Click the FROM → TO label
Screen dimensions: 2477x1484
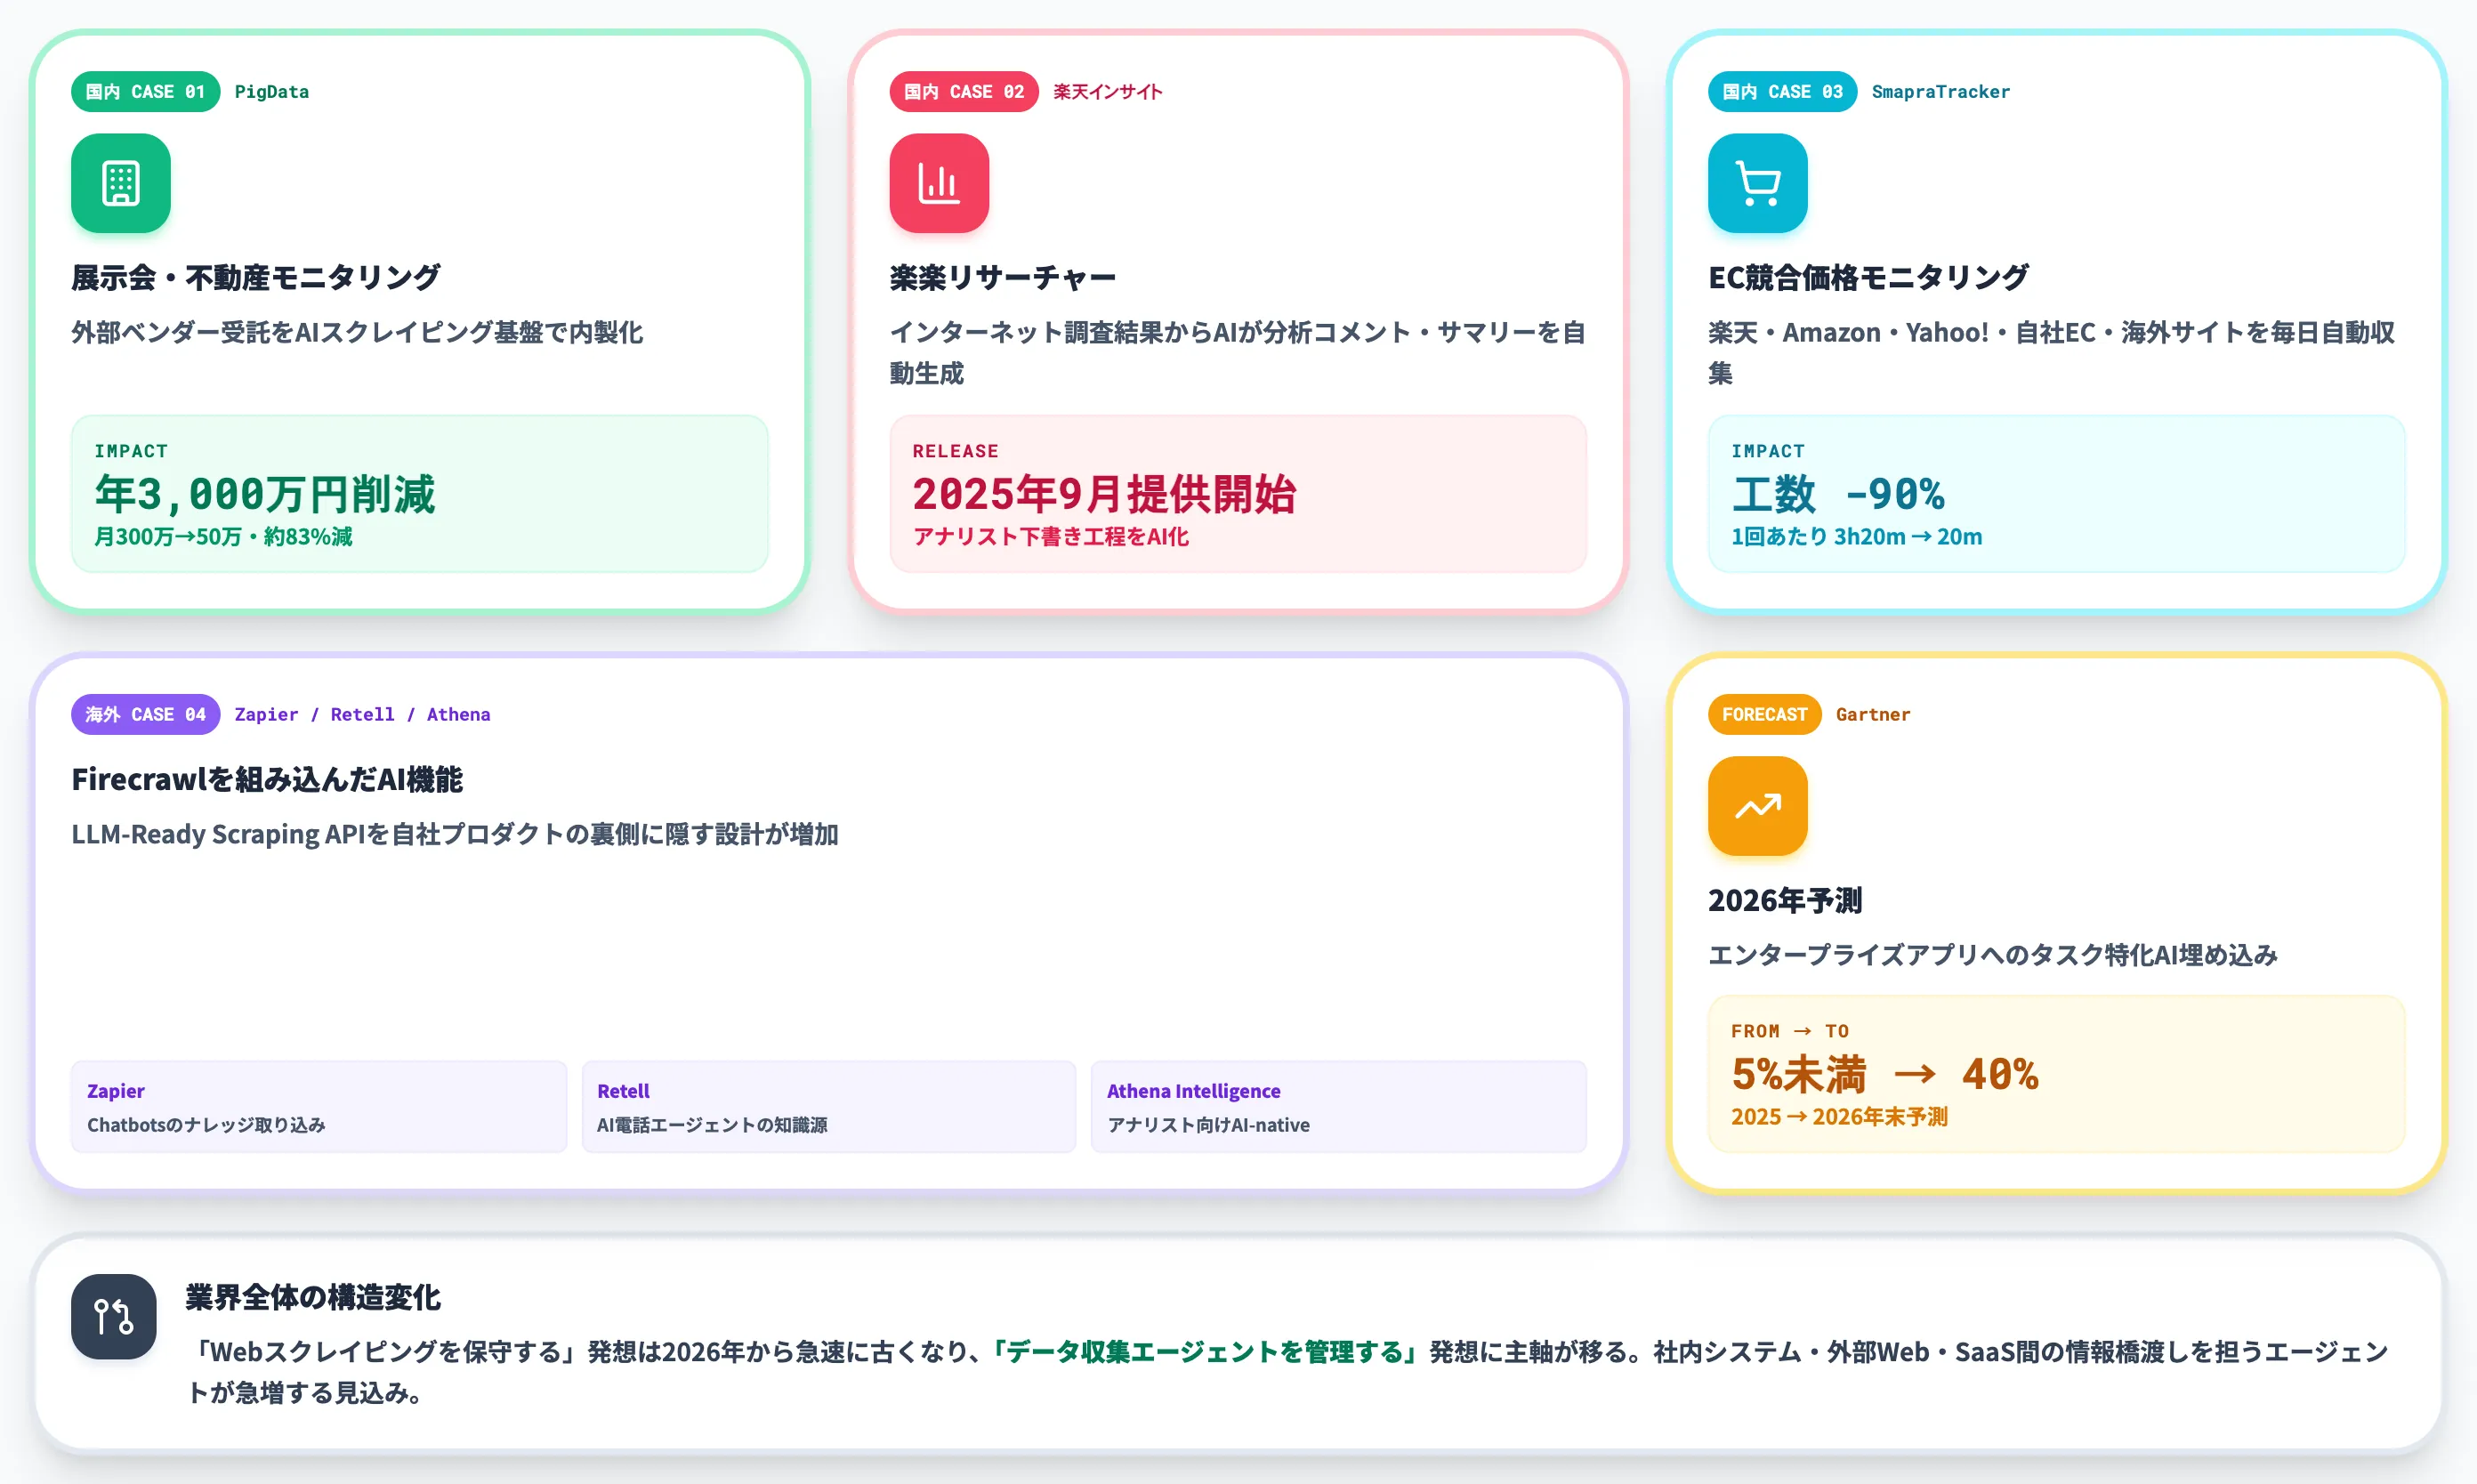(1790, 1031)
